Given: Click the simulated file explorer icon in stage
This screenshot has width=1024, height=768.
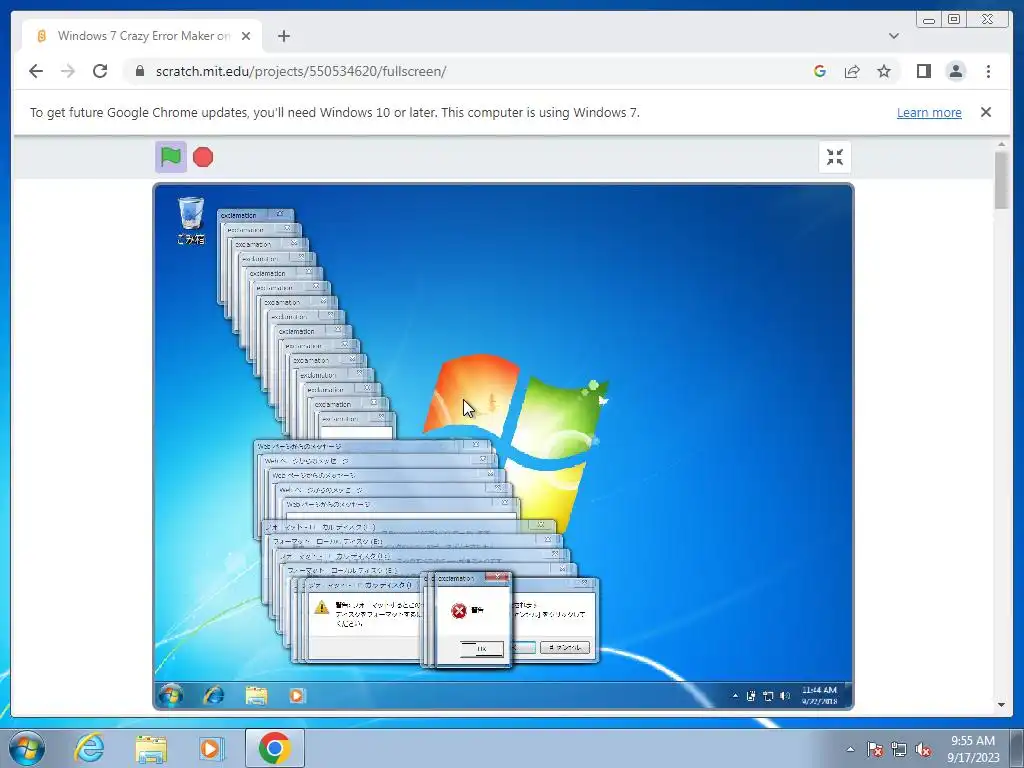Looking at the screenshot, I should pyautogui.click(x=256, y=696).
